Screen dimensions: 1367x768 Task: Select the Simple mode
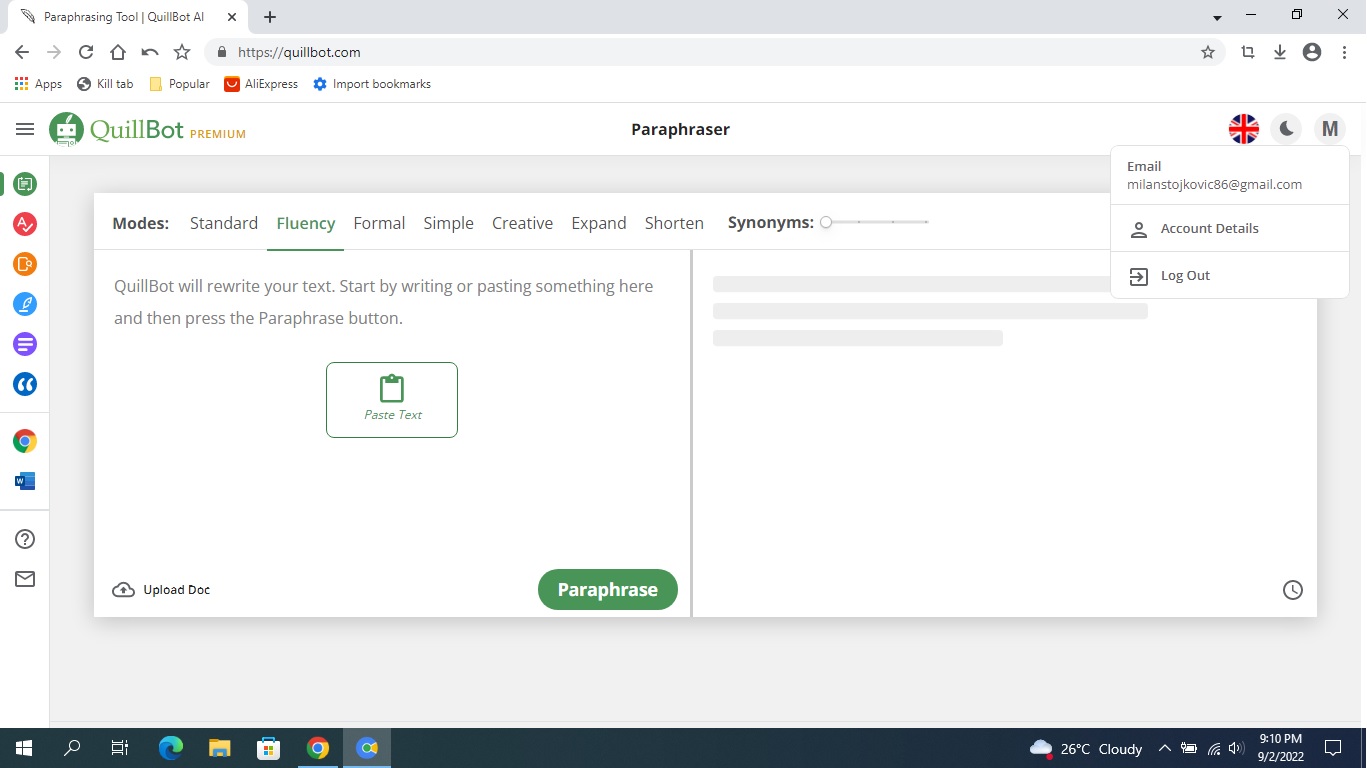[x=448, y=223]
